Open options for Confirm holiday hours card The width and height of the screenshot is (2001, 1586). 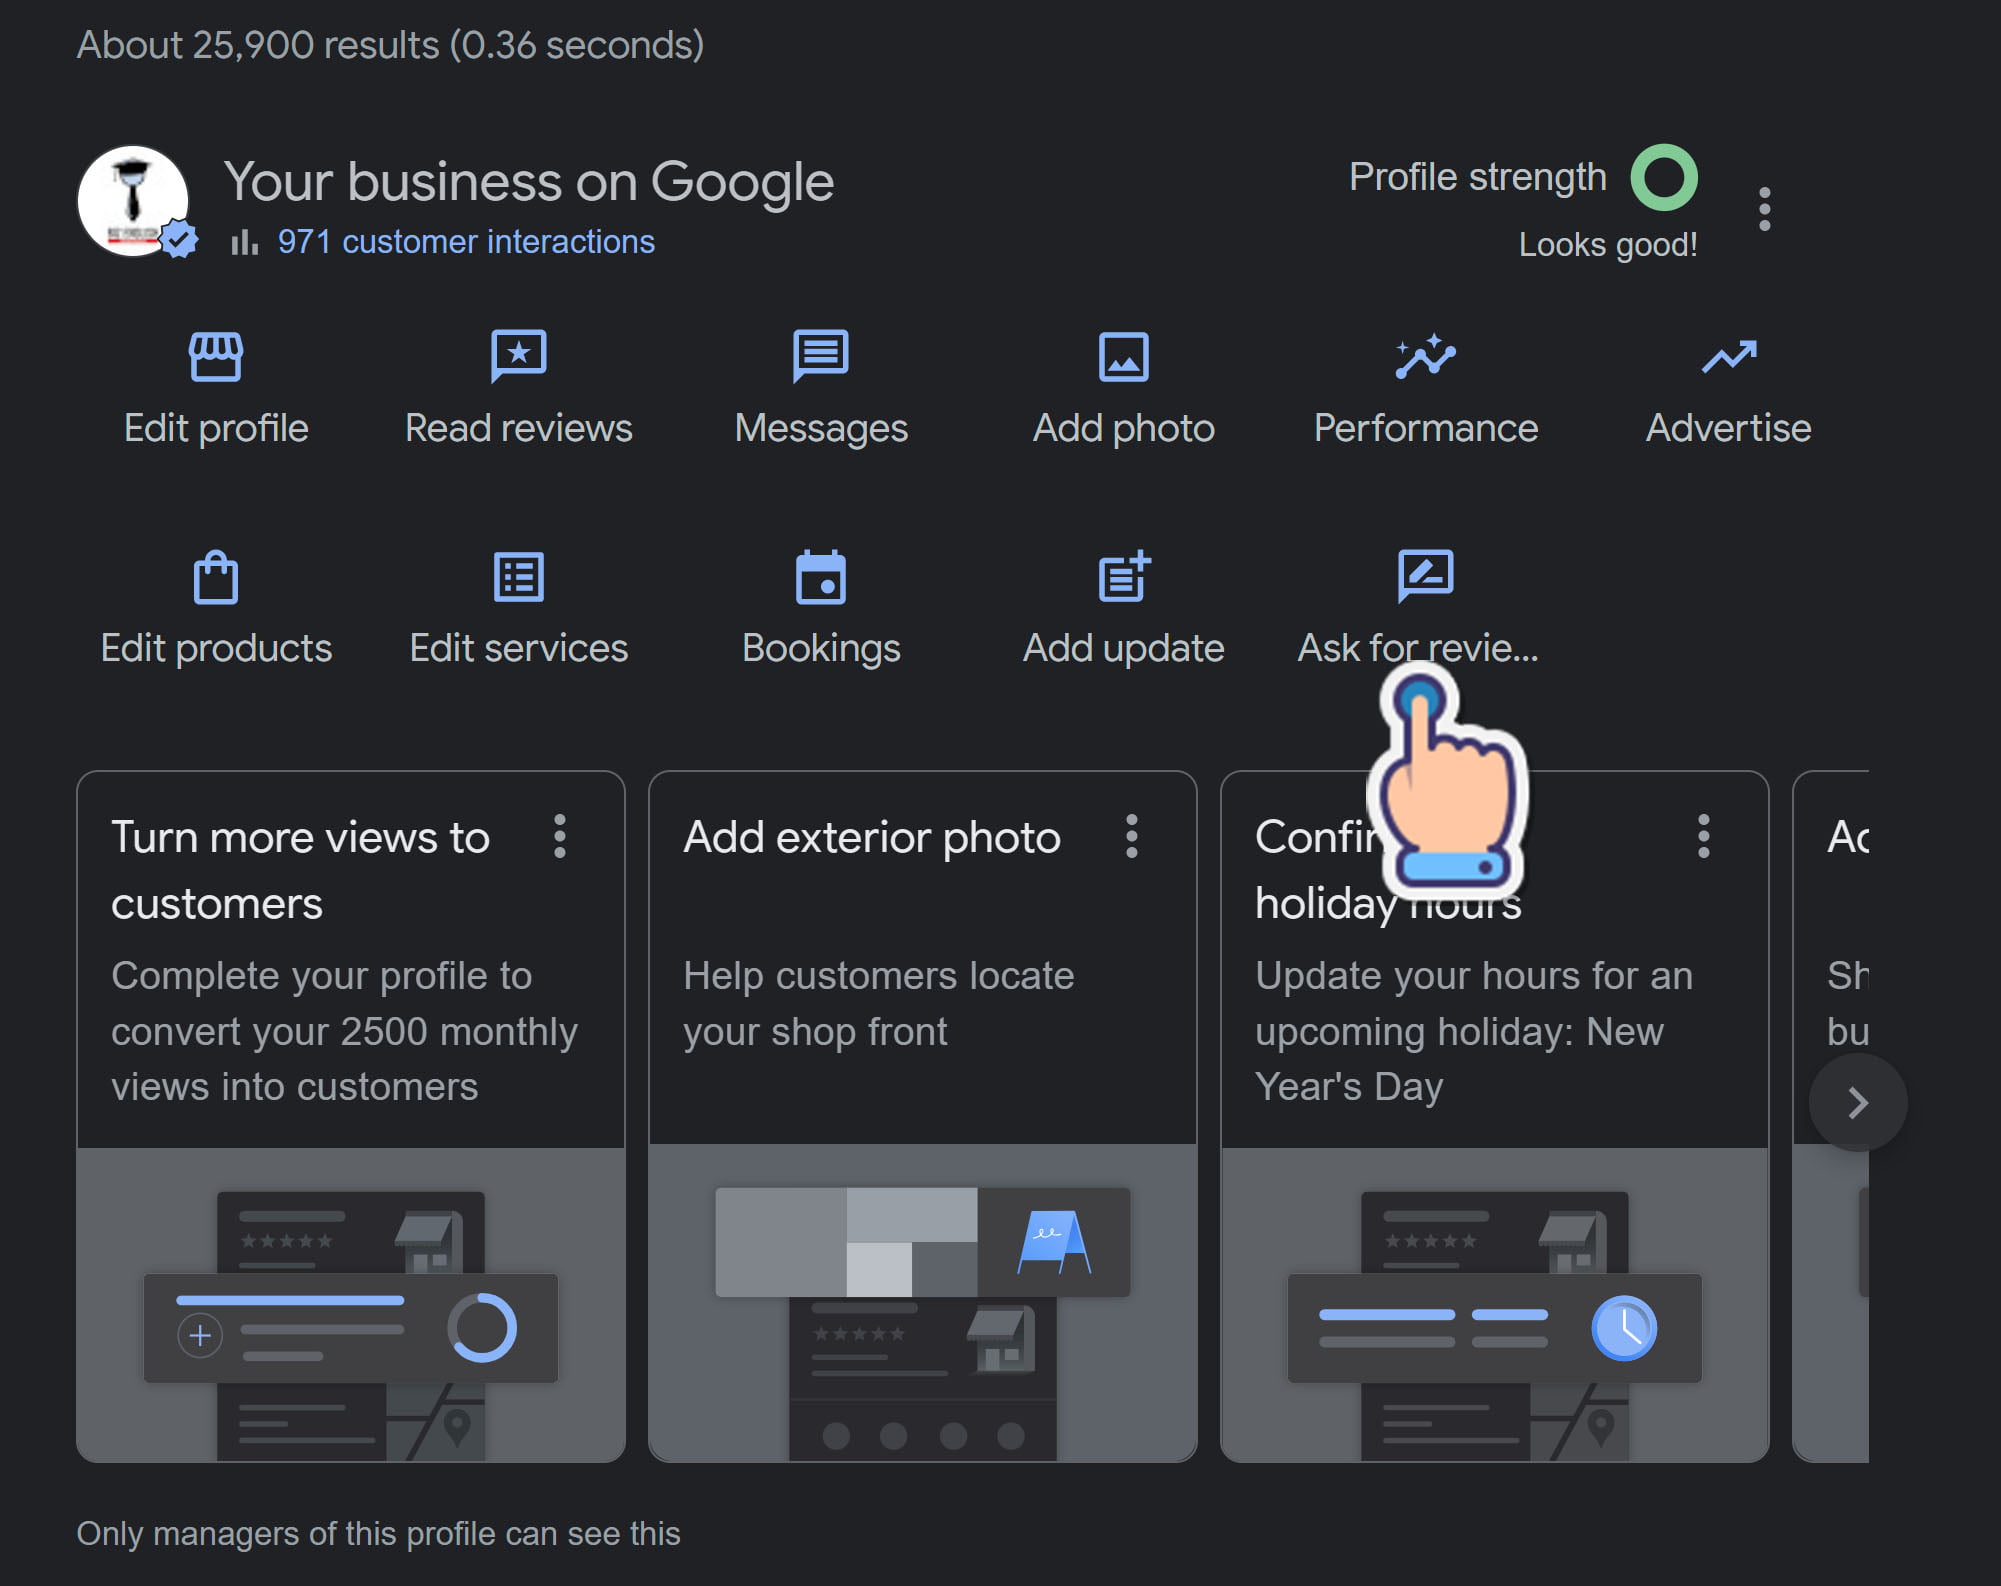(1704, 836)
